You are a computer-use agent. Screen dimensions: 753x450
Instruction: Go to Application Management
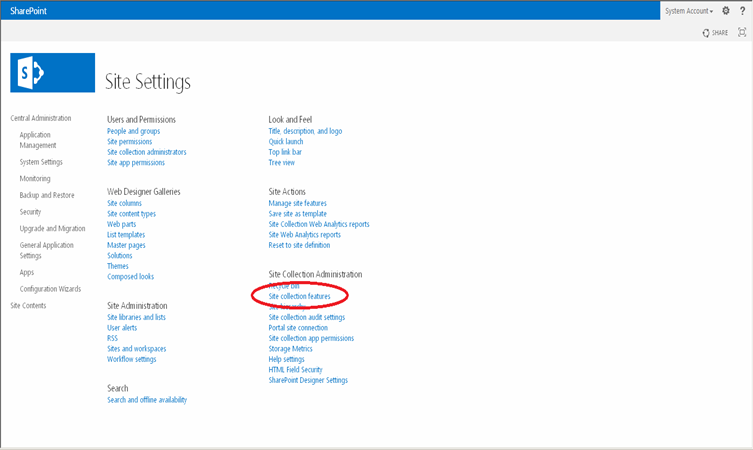point(38,140)
